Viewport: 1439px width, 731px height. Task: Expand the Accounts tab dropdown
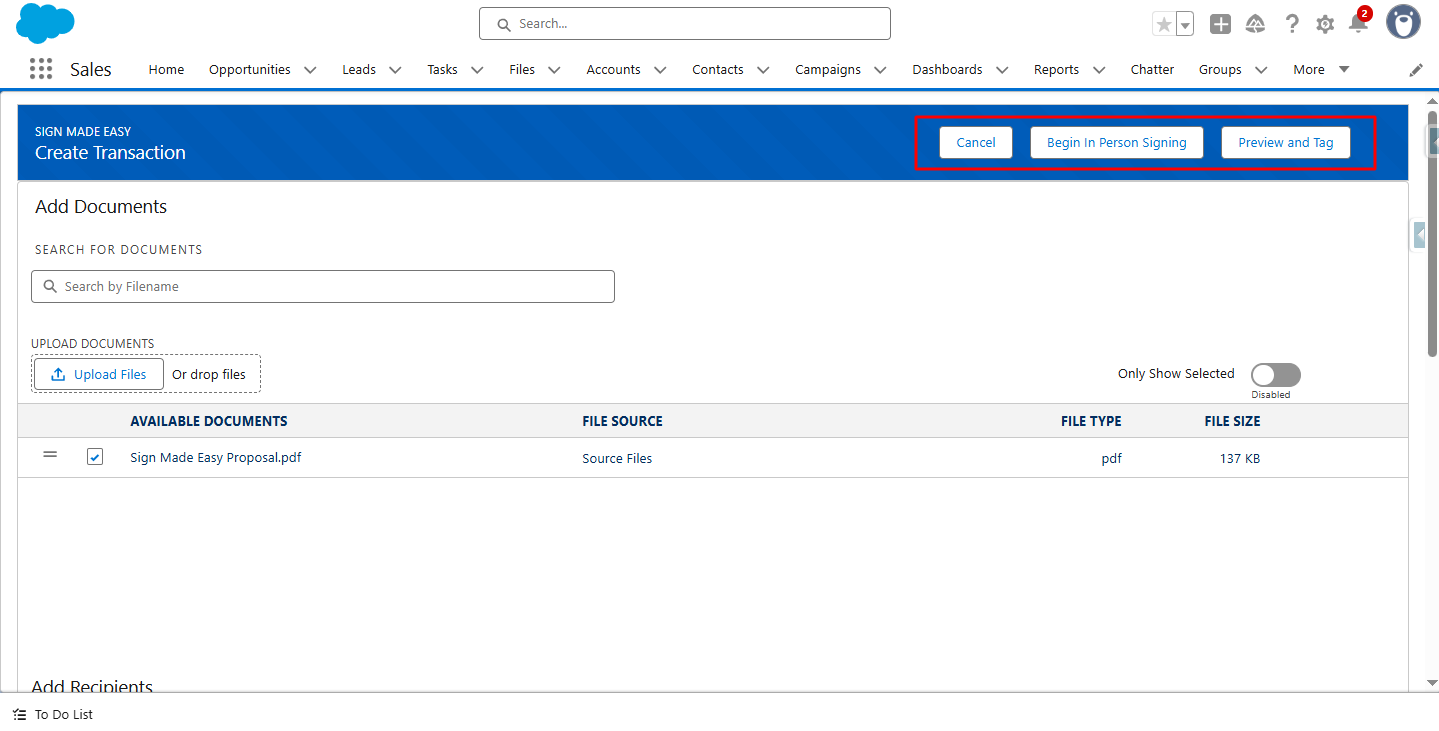(660, 70)
